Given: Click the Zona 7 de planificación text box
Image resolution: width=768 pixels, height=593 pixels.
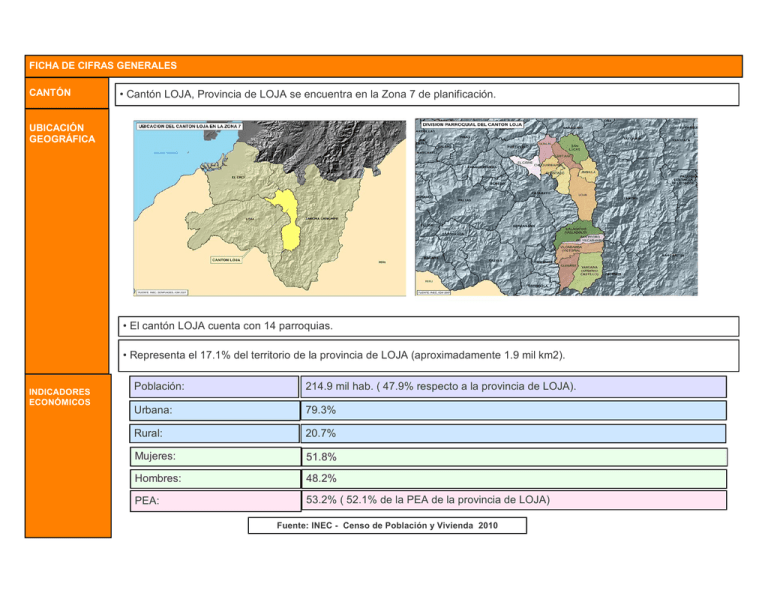Looking at the screenshot, I should tap(425, 95).
